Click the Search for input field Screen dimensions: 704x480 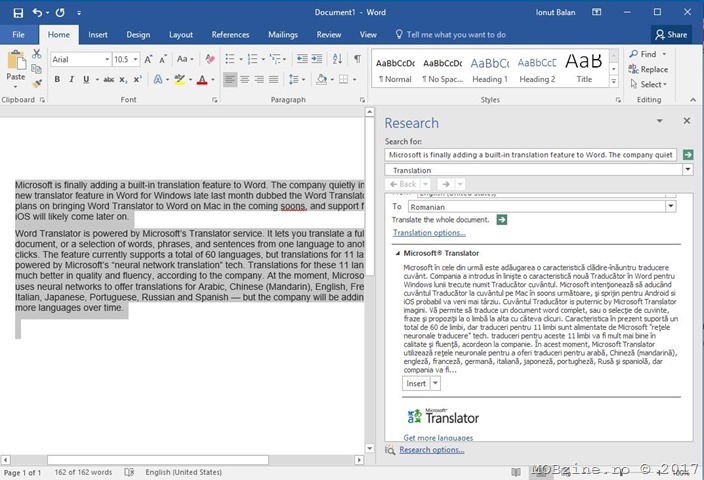pos(531,154)
